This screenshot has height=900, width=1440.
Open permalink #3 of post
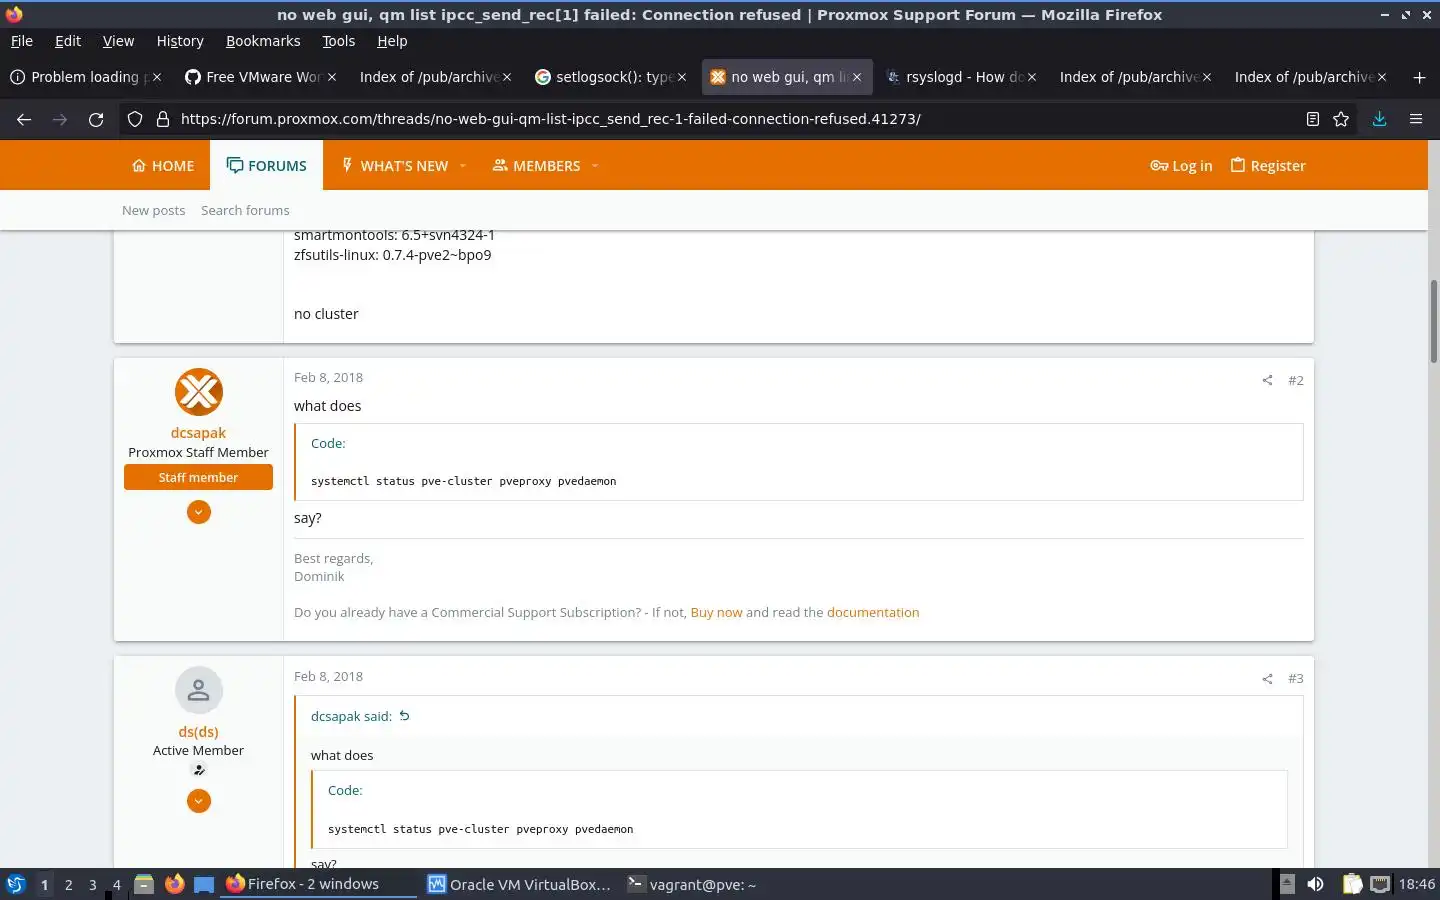tap(1296, 679)
